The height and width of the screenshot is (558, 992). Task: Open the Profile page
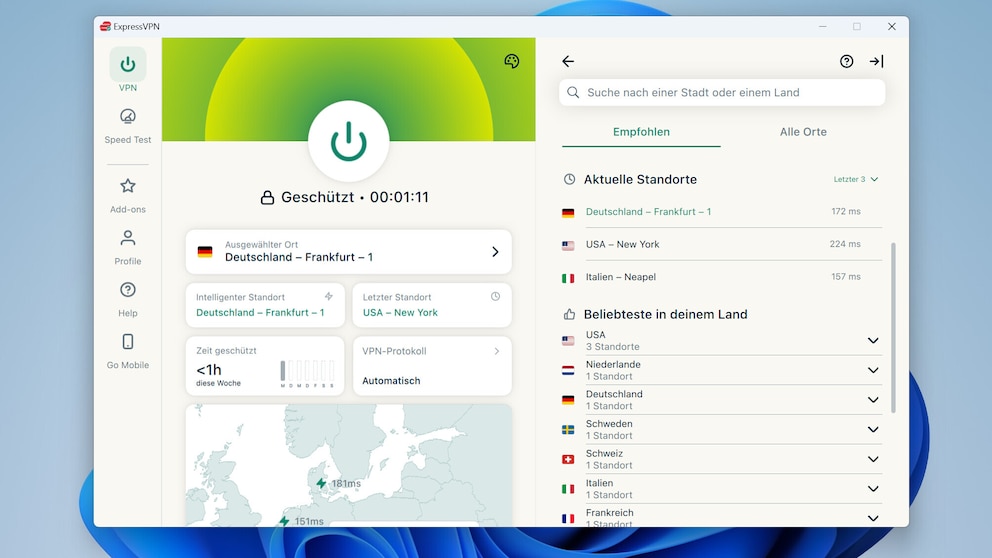[x=128, y=247]
